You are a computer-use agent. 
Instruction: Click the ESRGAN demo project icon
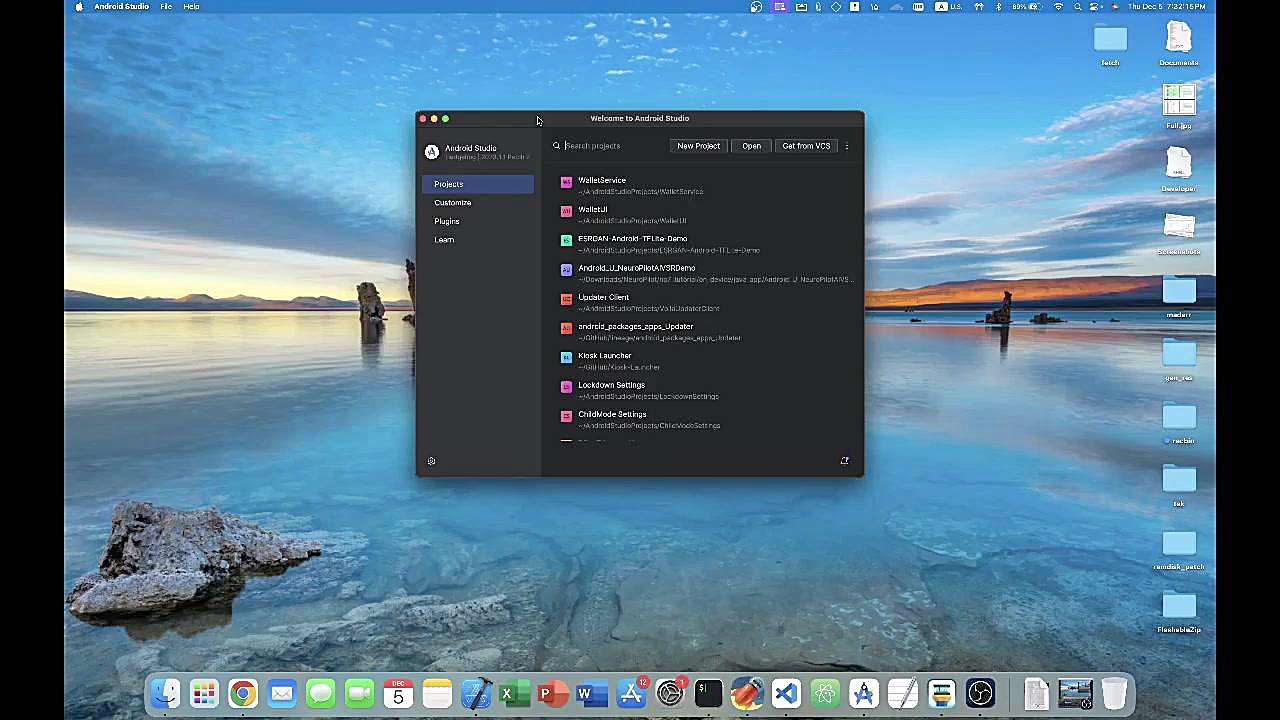pyautogui.click(x=566, y=240)
